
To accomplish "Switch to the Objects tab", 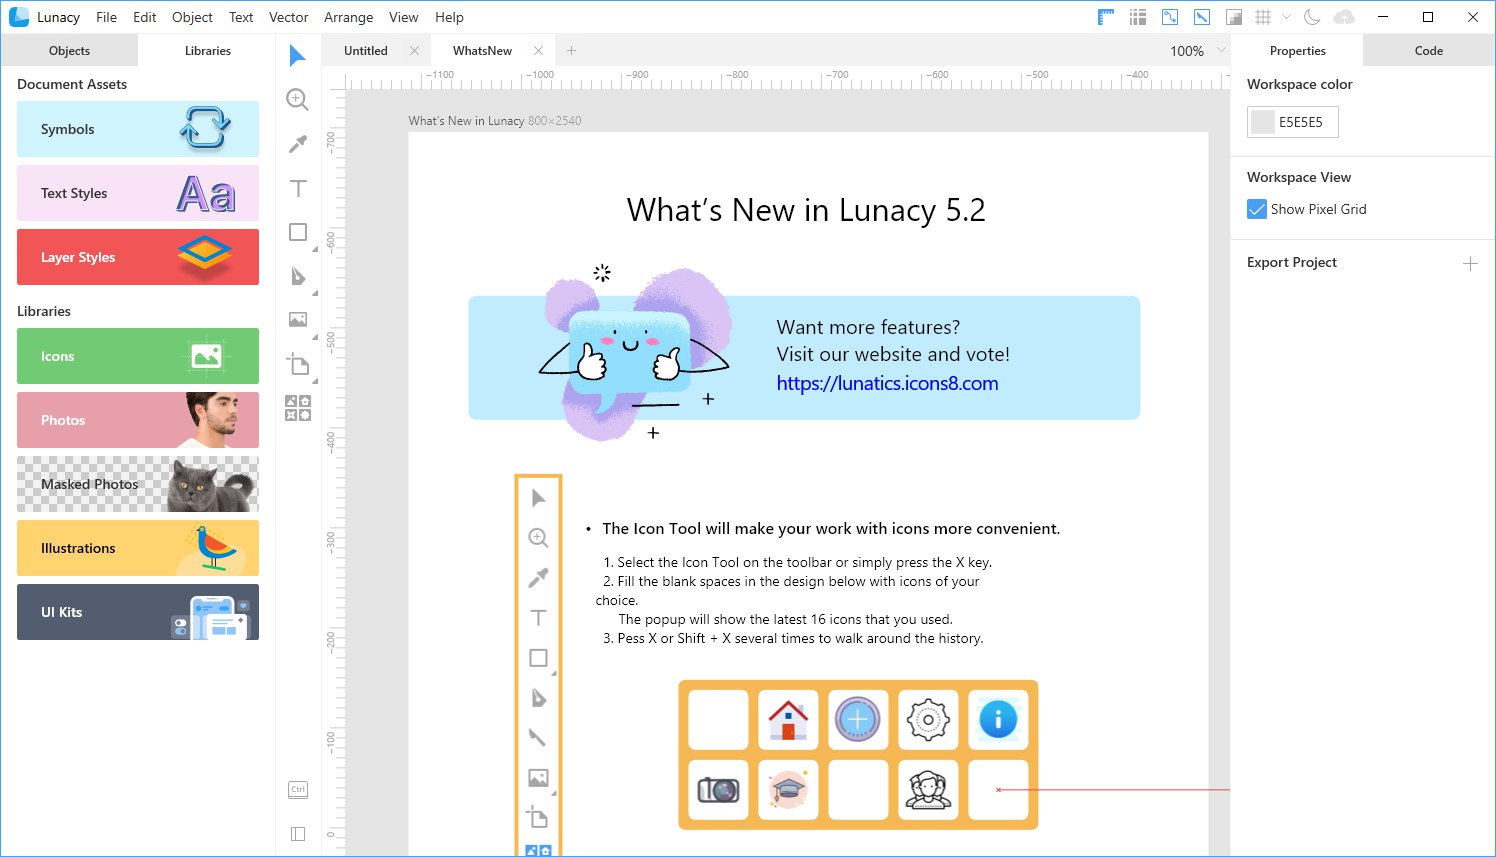I will tap(69, 51).
